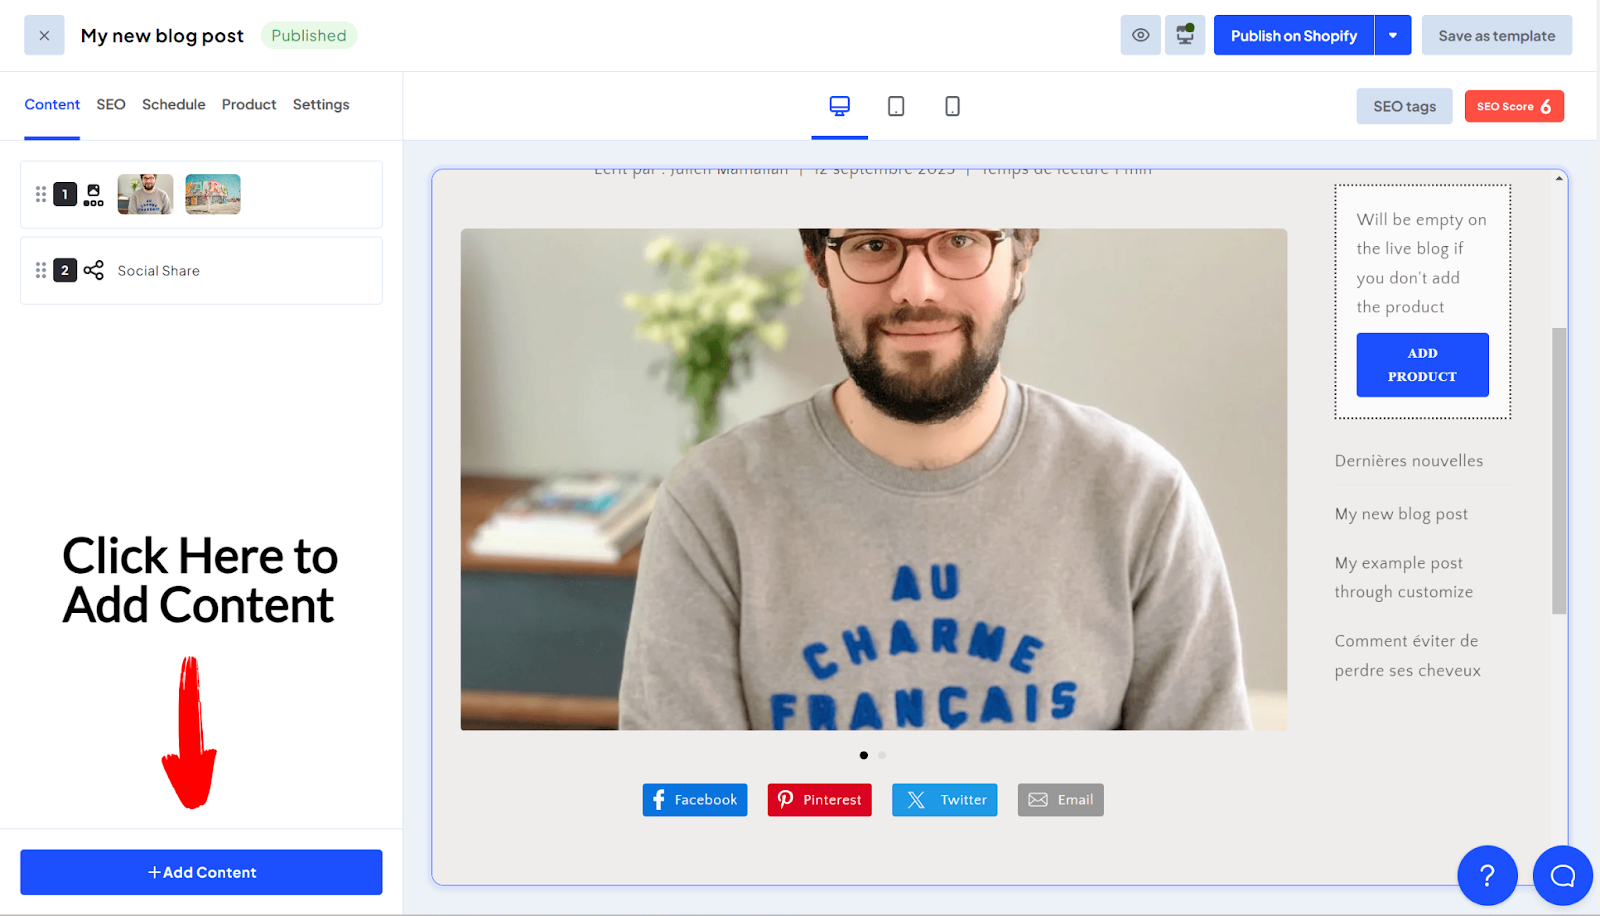
Task: Click the preview eye icon
Action: [1140, 35]
